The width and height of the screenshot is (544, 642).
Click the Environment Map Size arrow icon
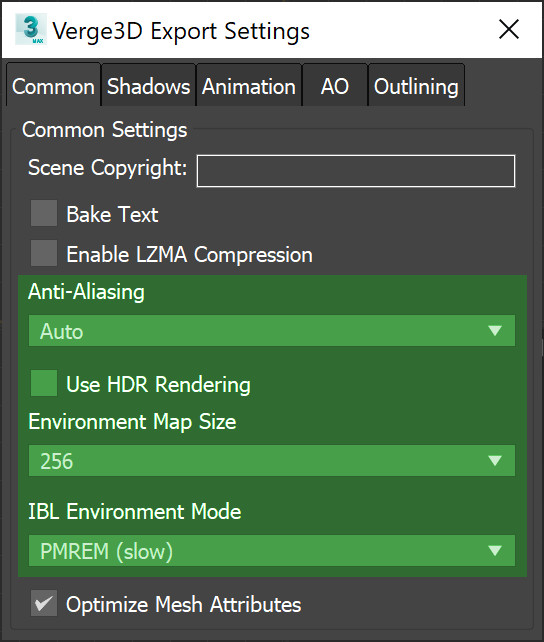click(495, 461)
